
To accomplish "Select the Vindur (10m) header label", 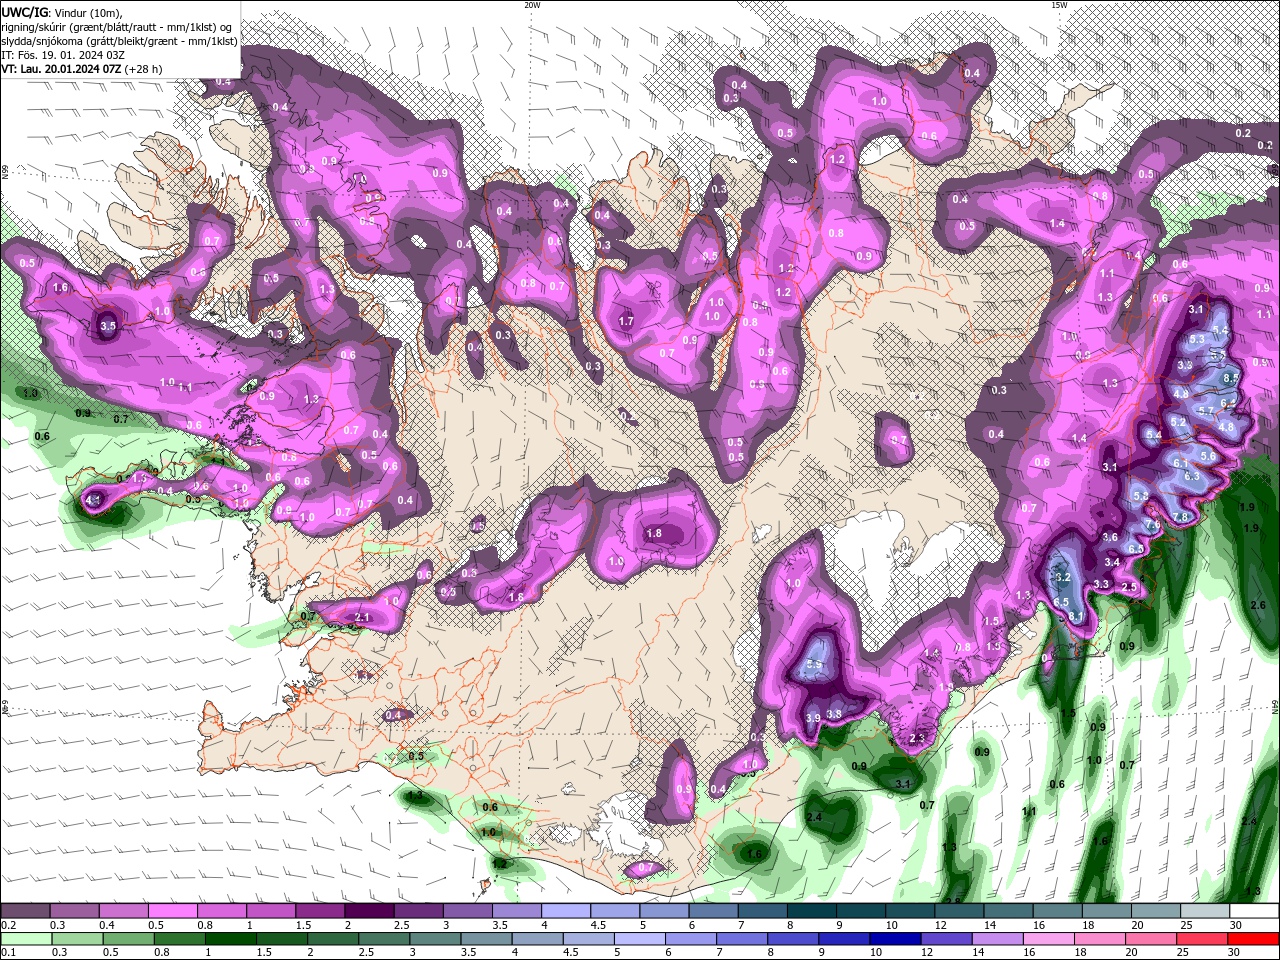I will tap(87, 12).
